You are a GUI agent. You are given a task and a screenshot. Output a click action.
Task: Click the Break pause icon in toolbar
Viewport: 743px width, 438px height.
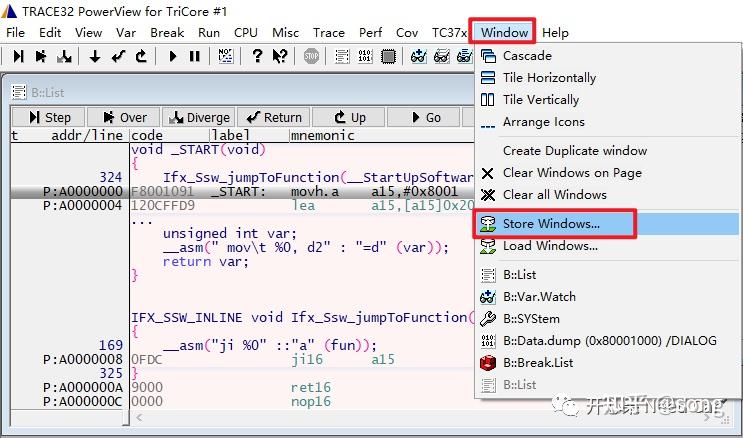[194, 56]
